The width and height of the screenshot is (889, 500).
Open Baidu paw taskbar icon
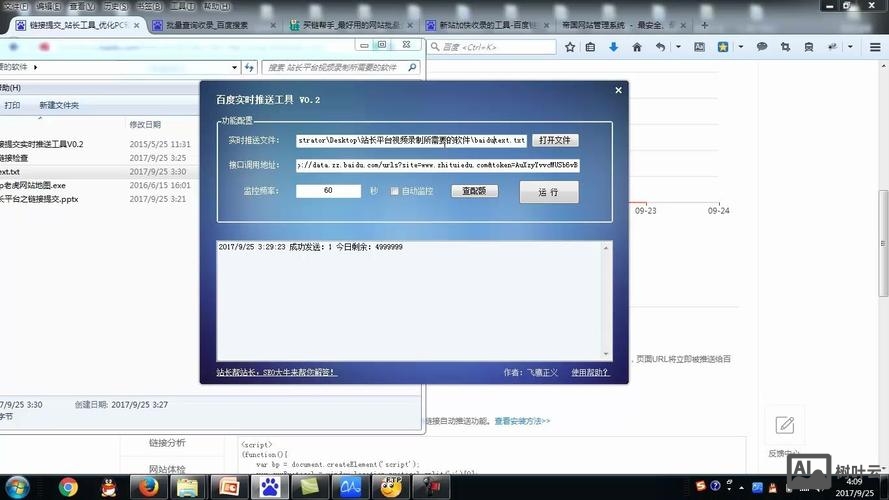pyautogui.click(x=270, y=488)
